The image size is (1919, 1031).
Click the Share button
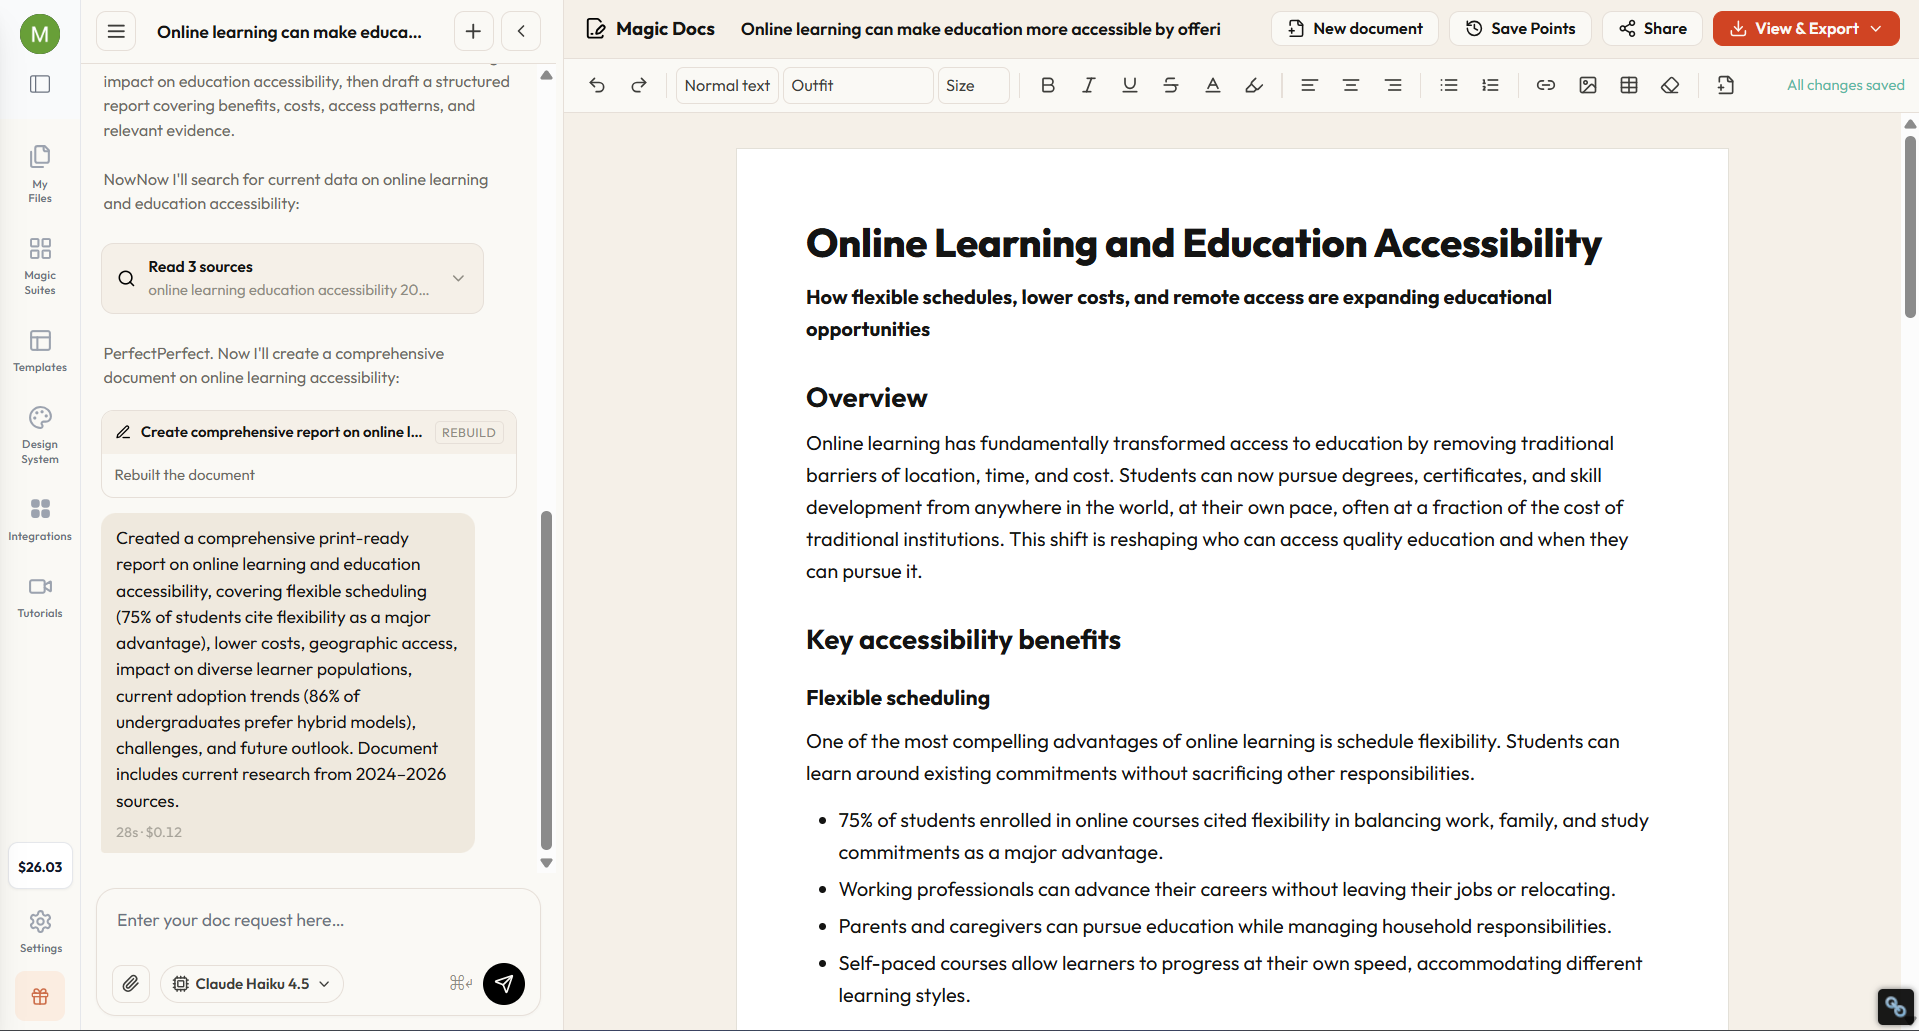1653,29
